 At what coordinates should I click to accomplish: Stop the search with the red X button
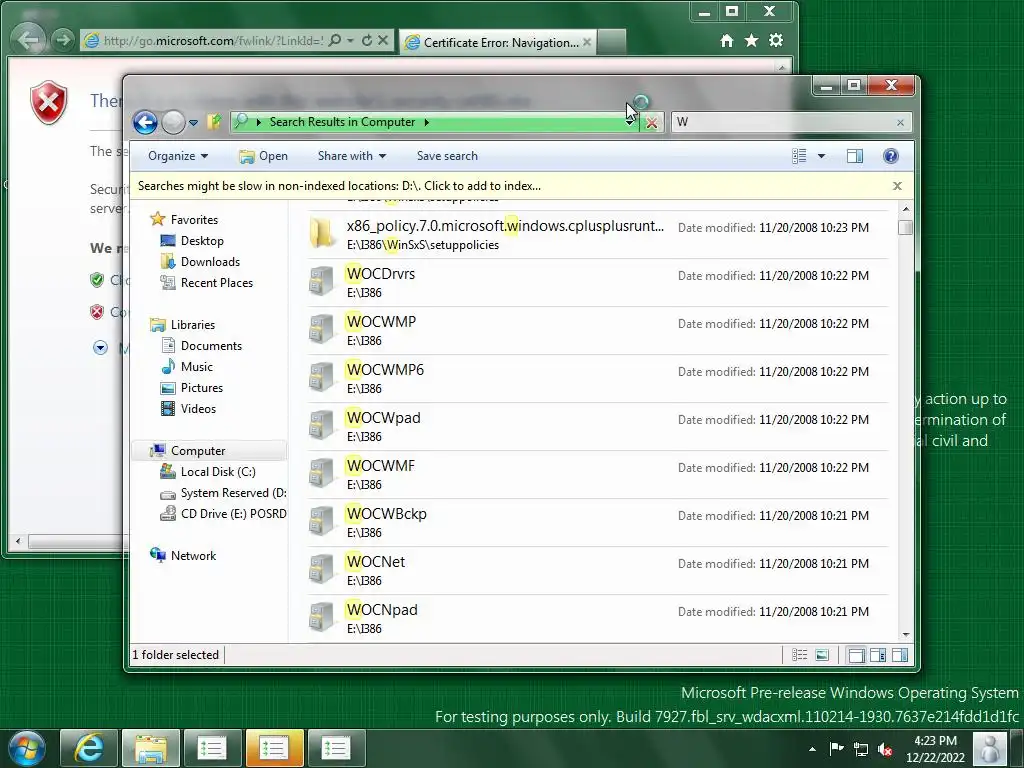click(x=651, y=123)
